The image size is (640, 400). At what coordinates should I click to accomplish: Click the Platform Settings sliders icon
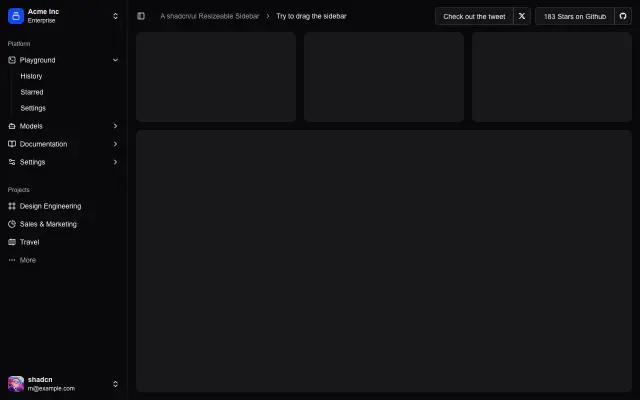[x=12, y=162]
